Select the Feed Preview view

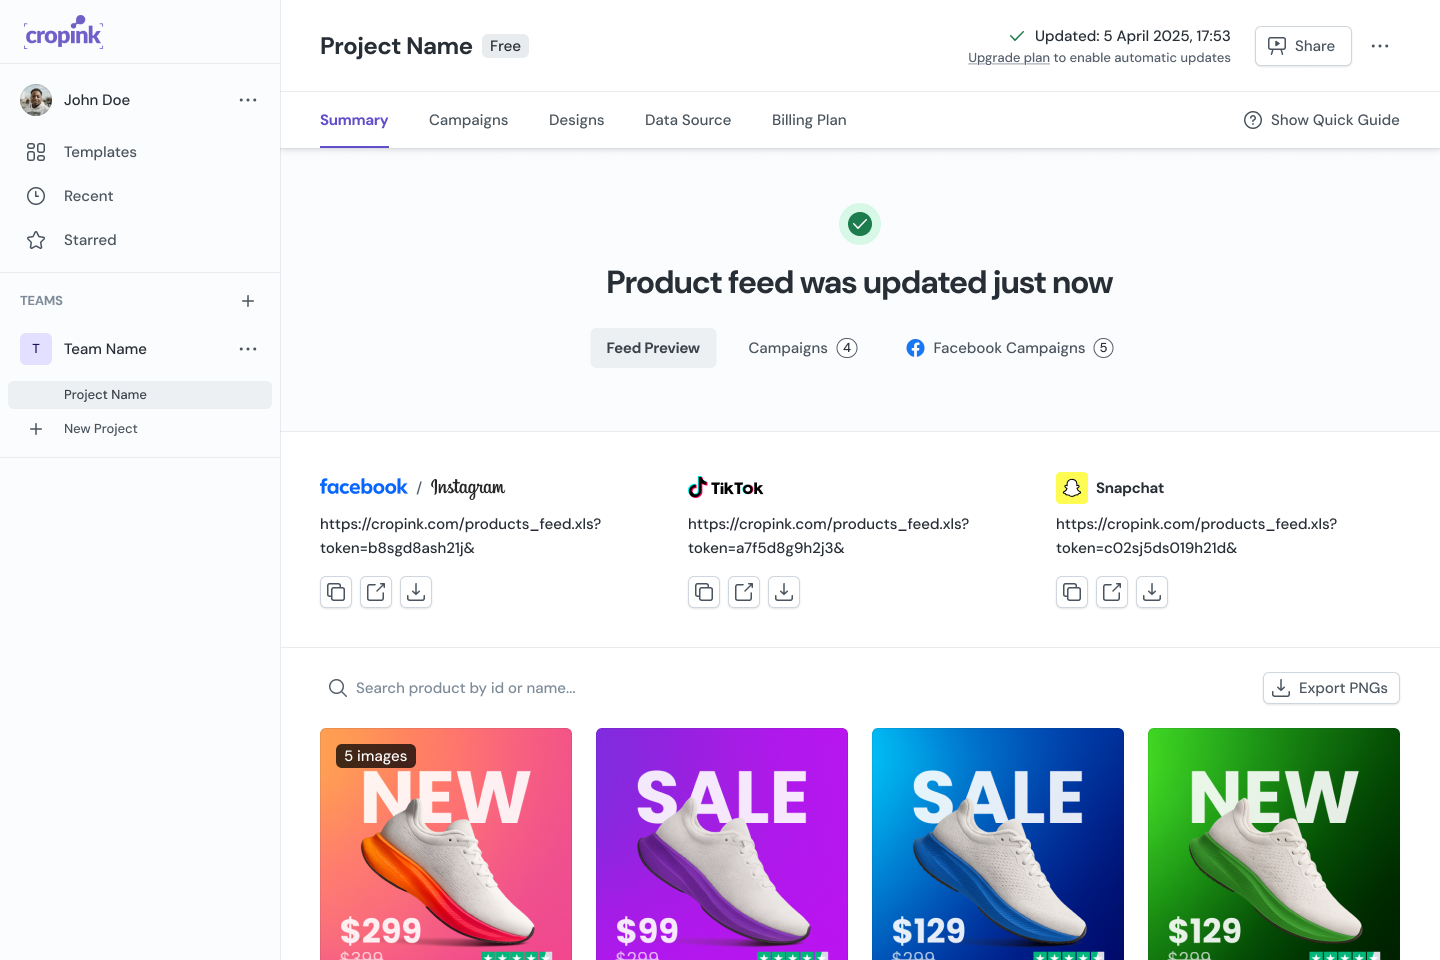(x=653, y=348)
